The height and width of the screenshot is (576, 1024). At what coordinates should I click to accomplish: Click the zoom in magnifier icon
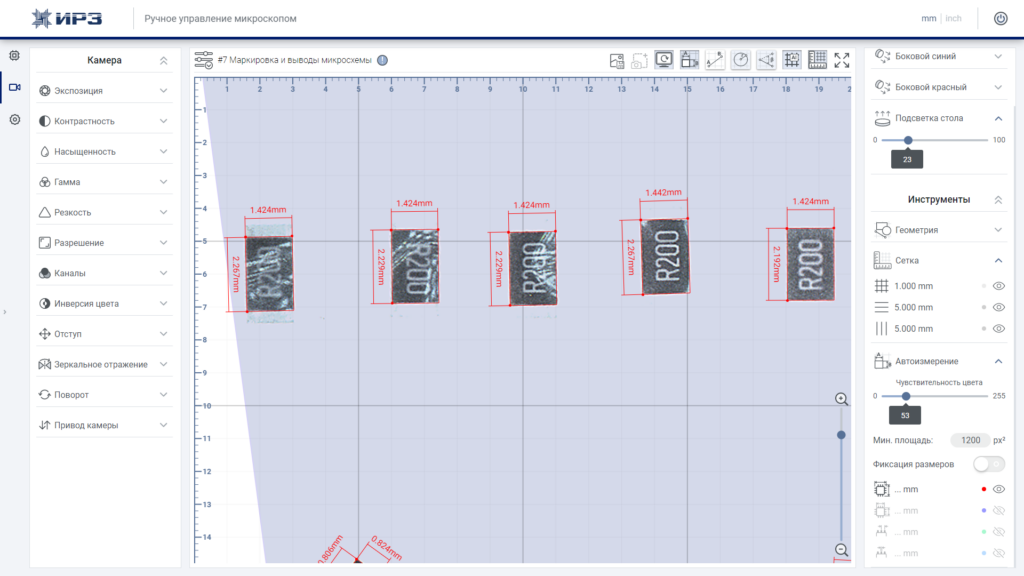point(841,399)
